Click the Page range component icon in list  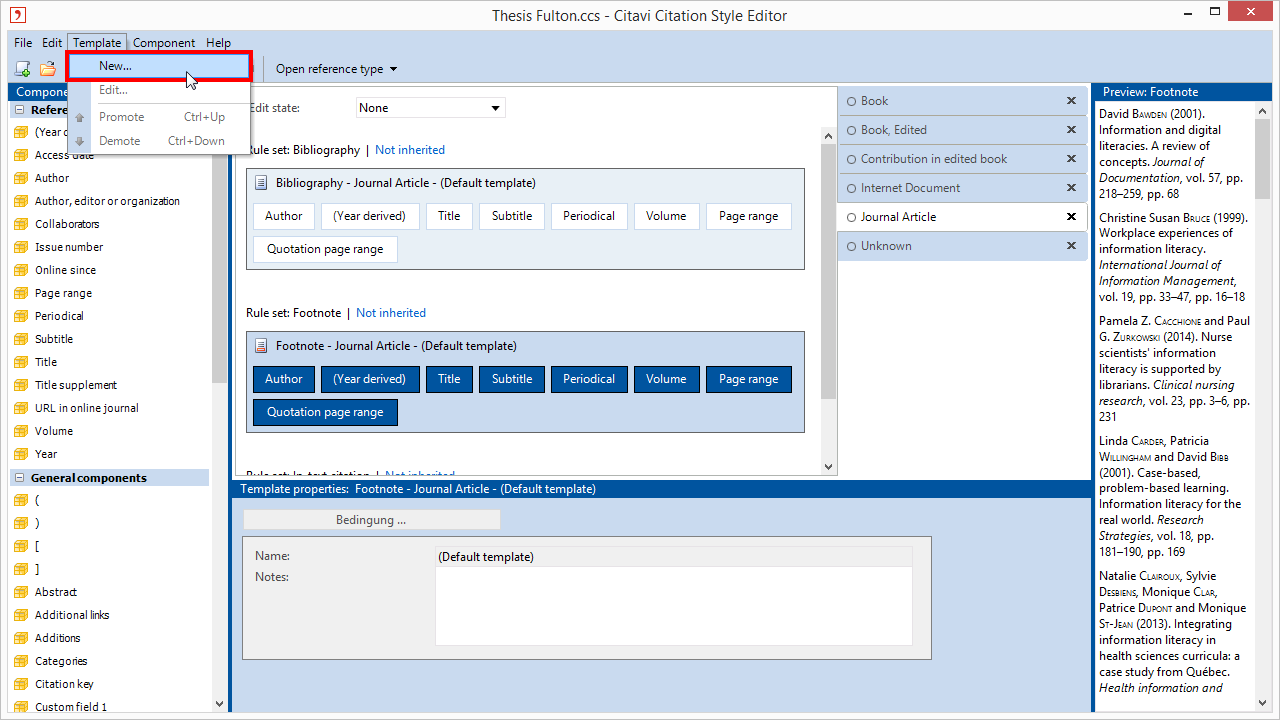[21, 293]
